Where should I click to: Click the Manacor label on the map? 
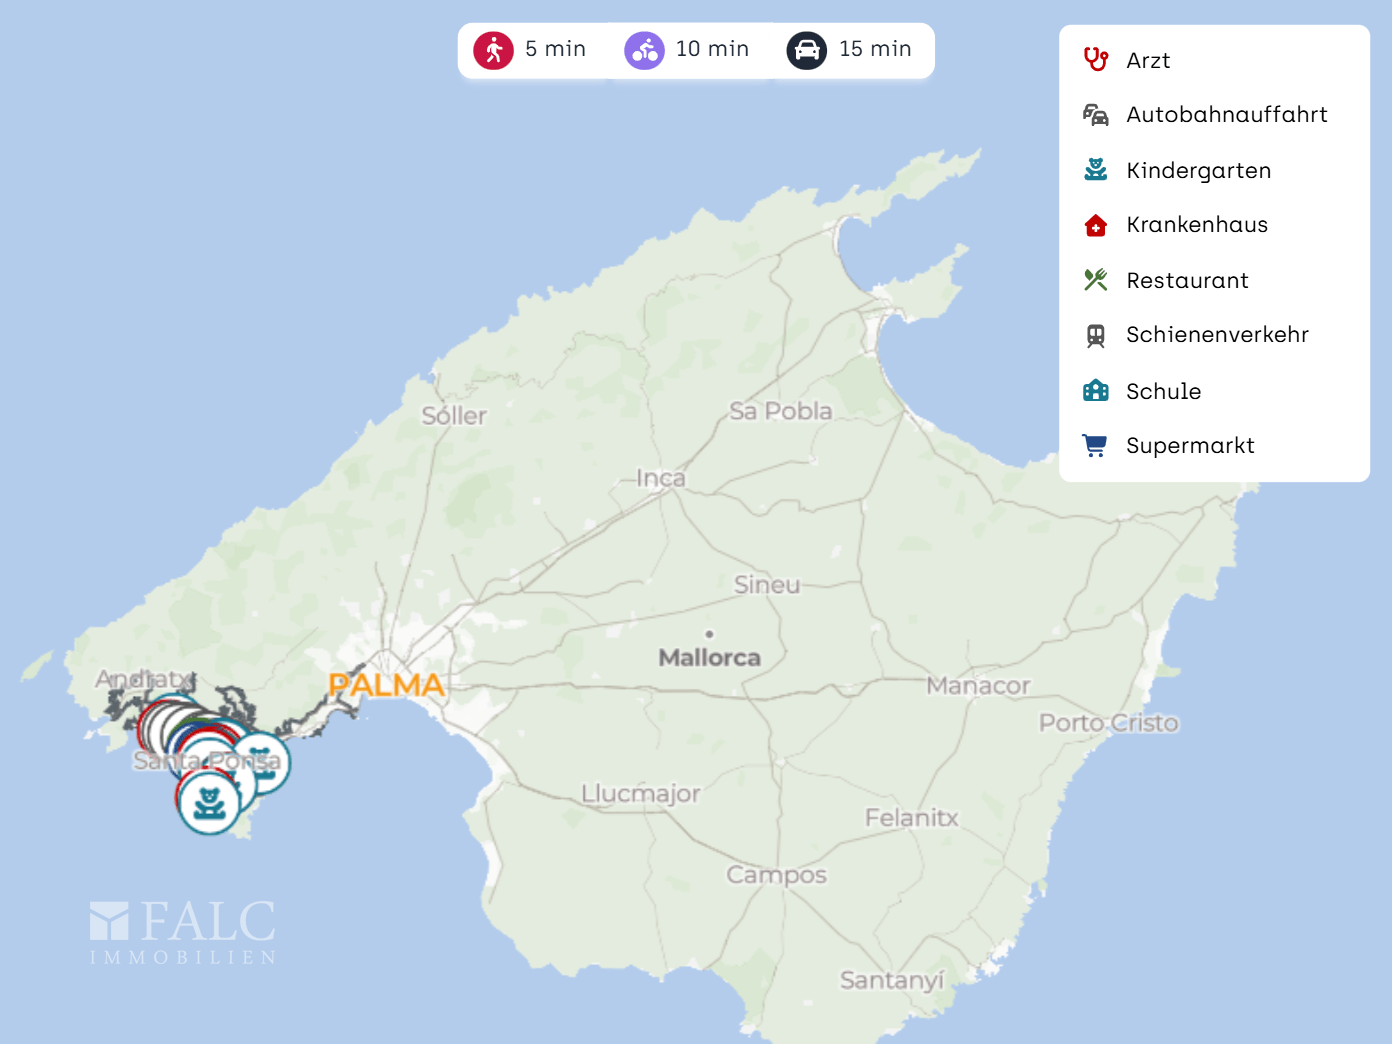(x=977, y=686)
